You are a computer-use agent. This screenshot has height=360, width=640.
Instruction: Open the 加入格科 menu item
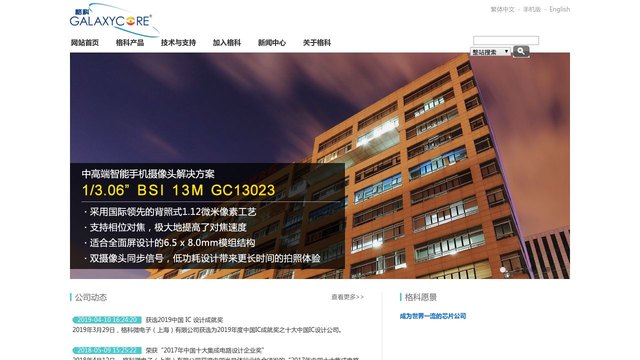[227, 42]
